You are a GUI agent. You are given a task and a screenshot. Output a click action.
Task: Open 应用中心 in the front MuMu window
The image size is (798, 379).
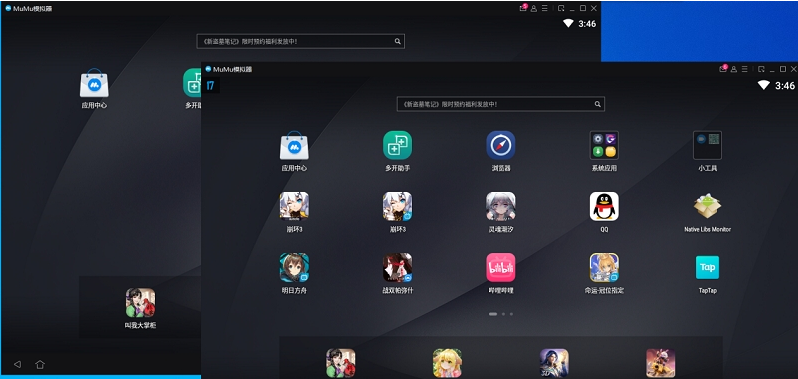coord(294,145)
